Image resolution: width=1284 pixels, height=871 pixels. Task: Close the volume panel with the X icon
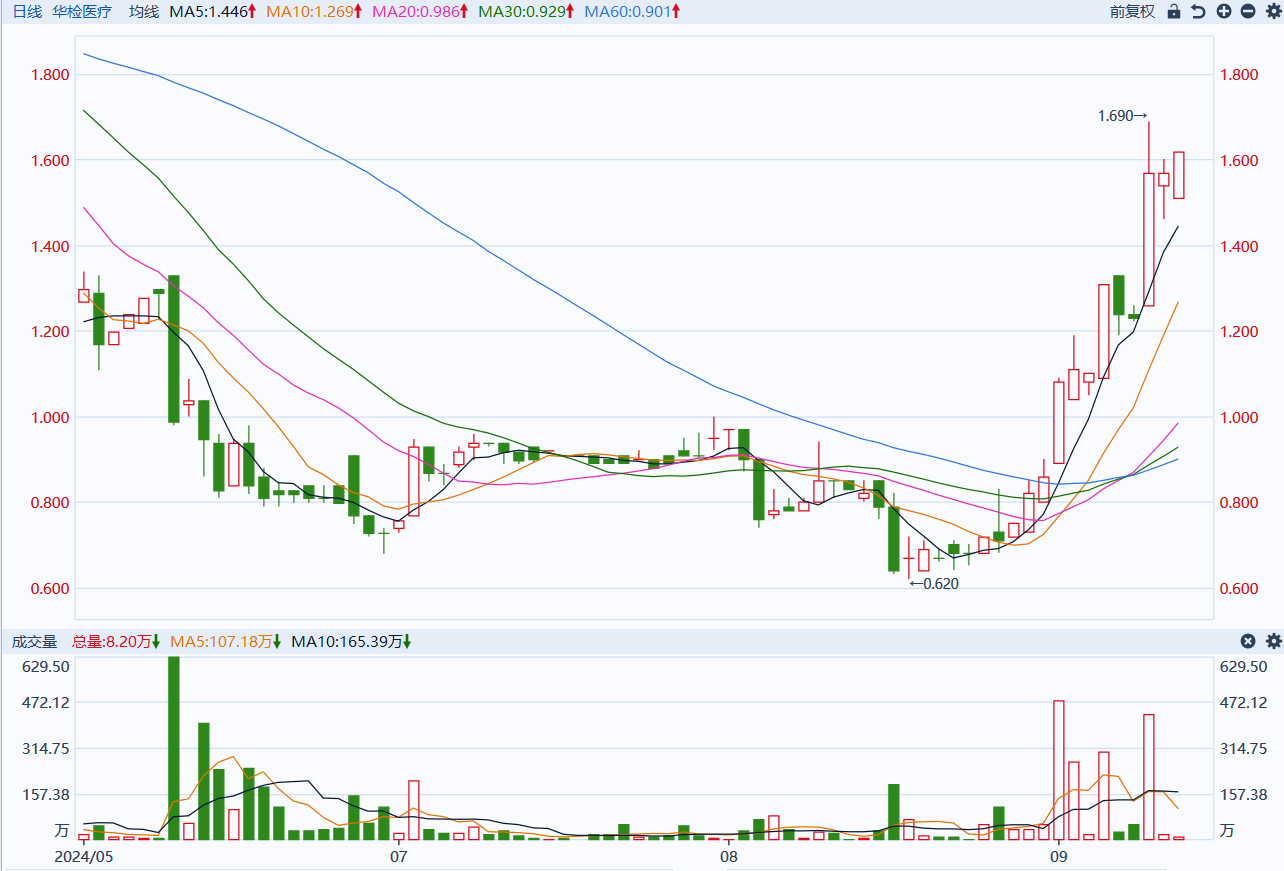click(1248, 641)
